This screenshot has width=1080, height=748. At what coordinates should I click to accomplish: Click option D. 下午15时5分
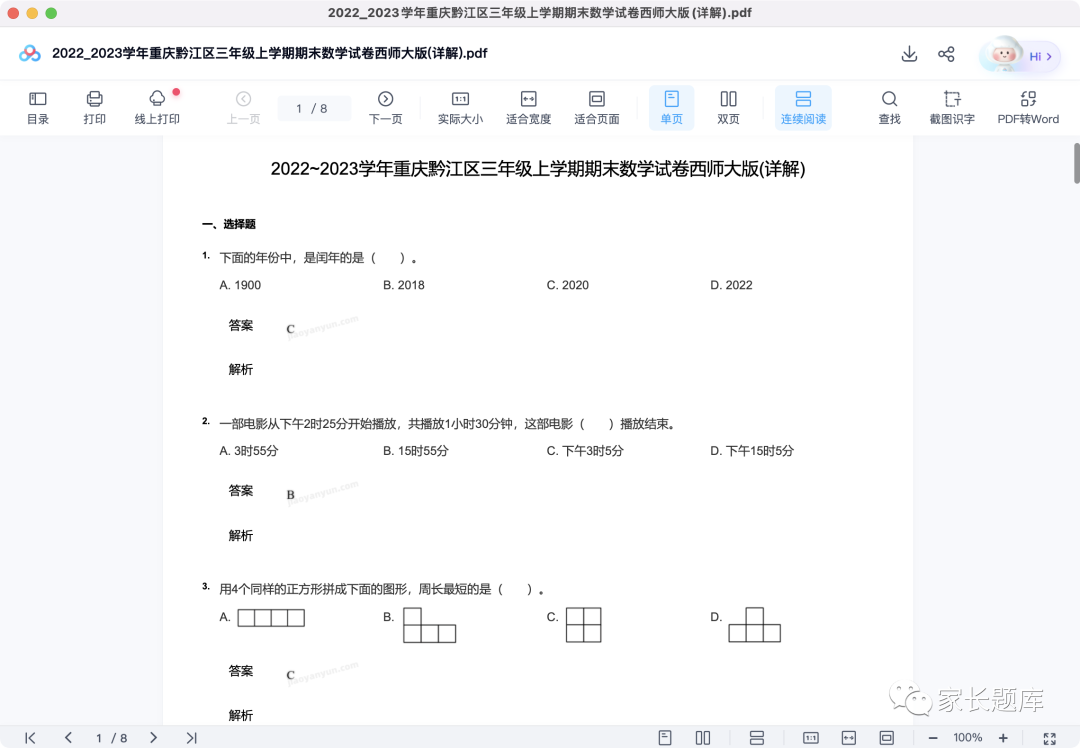tap(752, 451)
